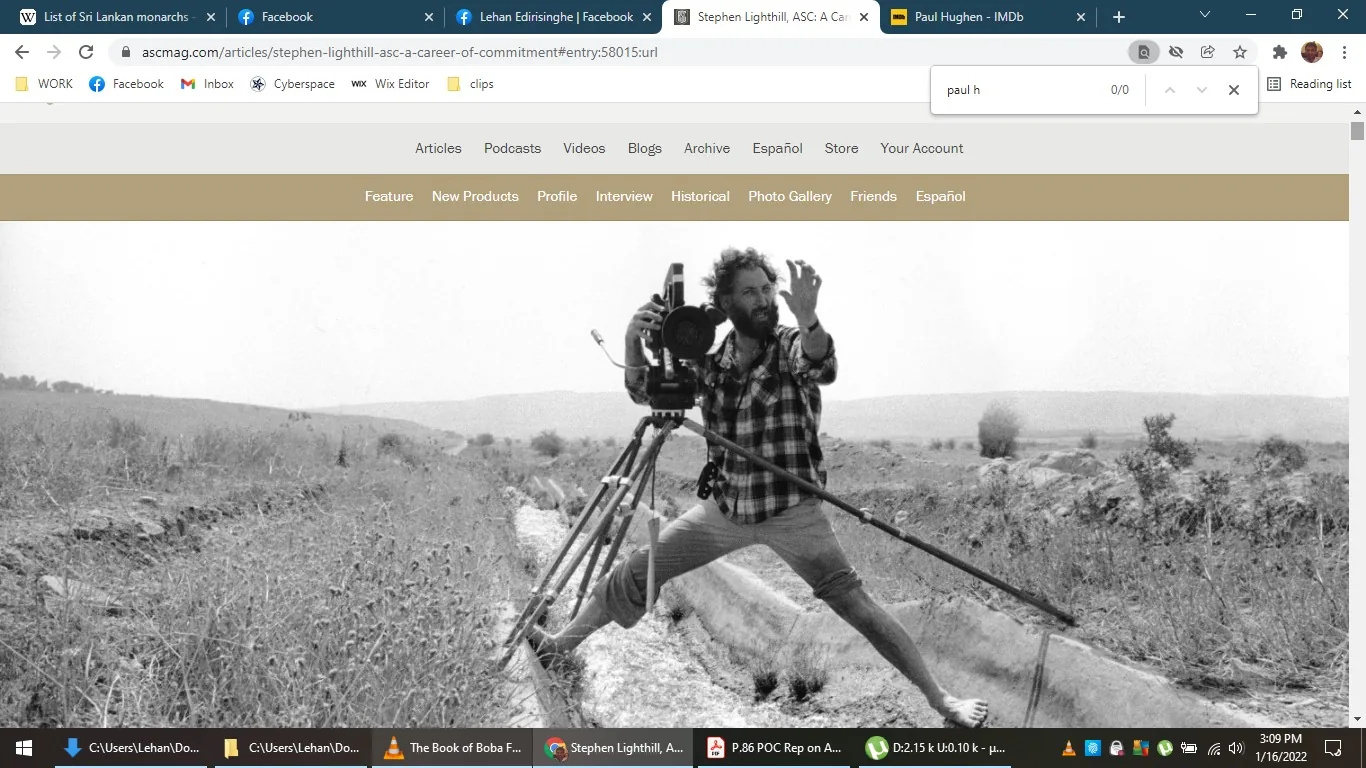Open the Podcasts navigation link

pyautogui.click(x=512, y=148)
